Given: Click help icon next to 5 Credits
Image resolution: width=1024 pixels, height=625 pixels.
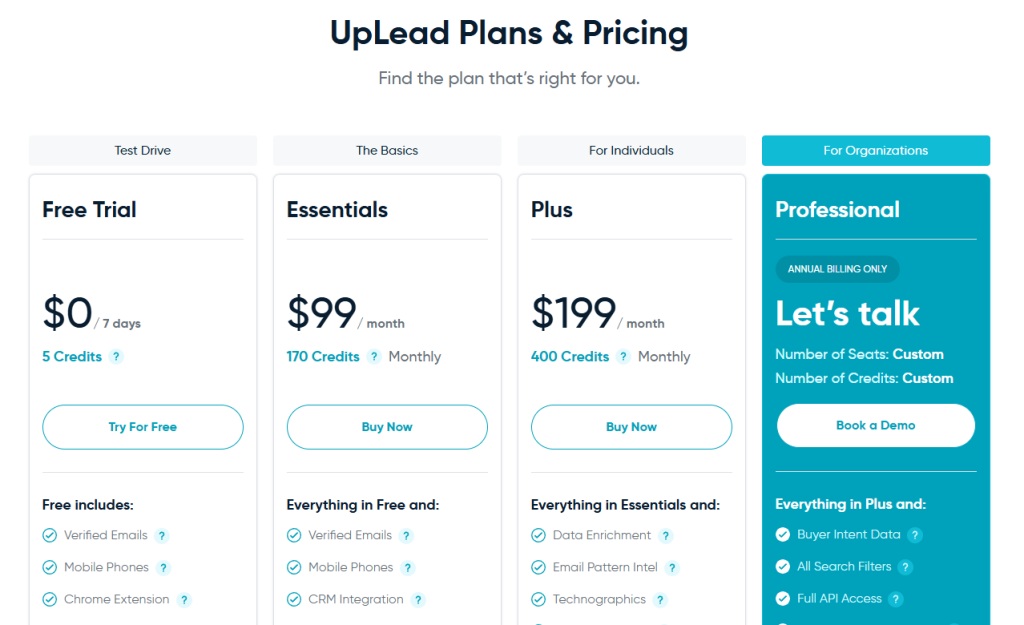Looking at the screenshot, I should click(116, 357).
